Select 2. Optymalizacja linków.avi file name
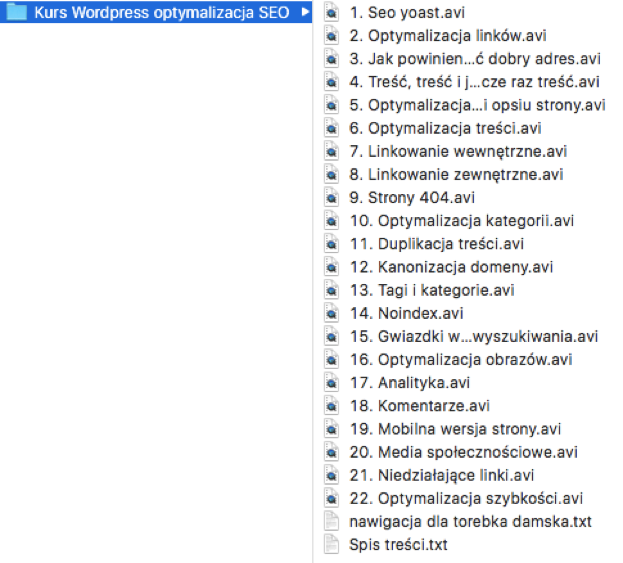The width and height of the screenshot is (623, 563). point(448,36)
